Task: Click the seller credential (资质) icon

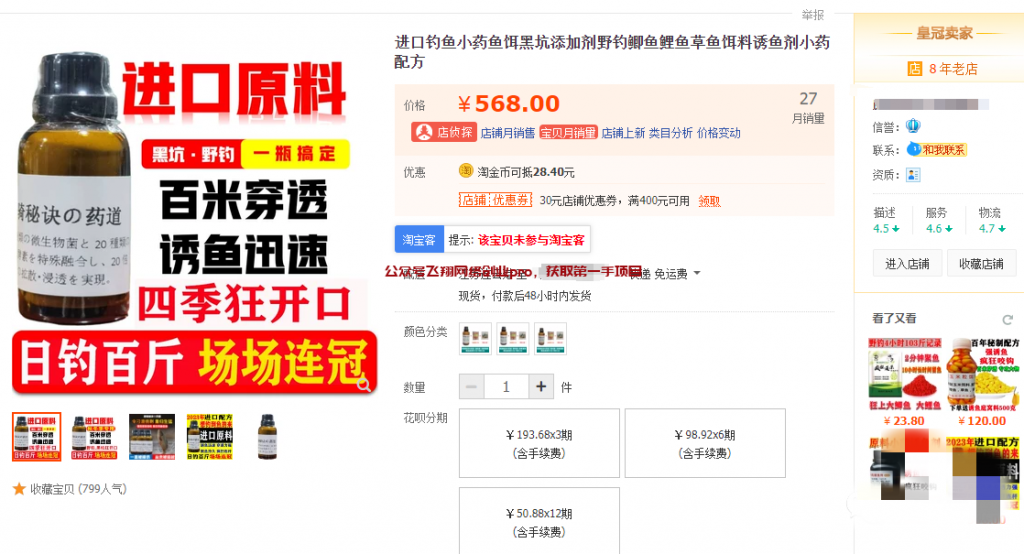Action: click(x=913, y=174)
